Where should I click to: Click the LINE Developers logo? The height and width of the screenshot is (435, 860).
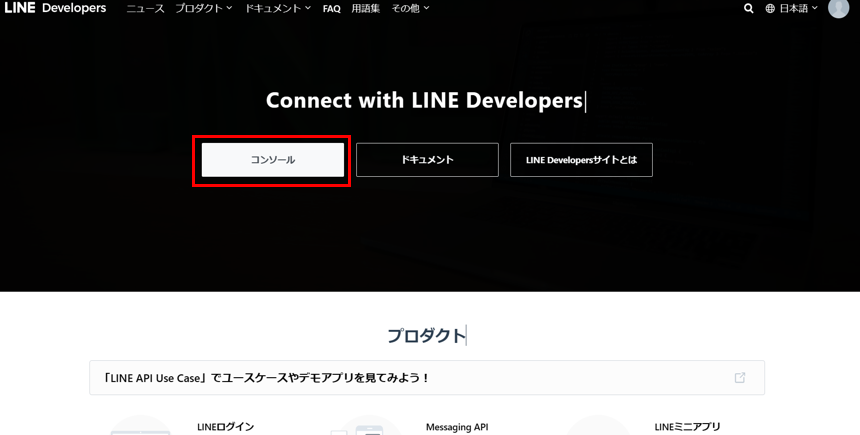(x=55, y=8)
